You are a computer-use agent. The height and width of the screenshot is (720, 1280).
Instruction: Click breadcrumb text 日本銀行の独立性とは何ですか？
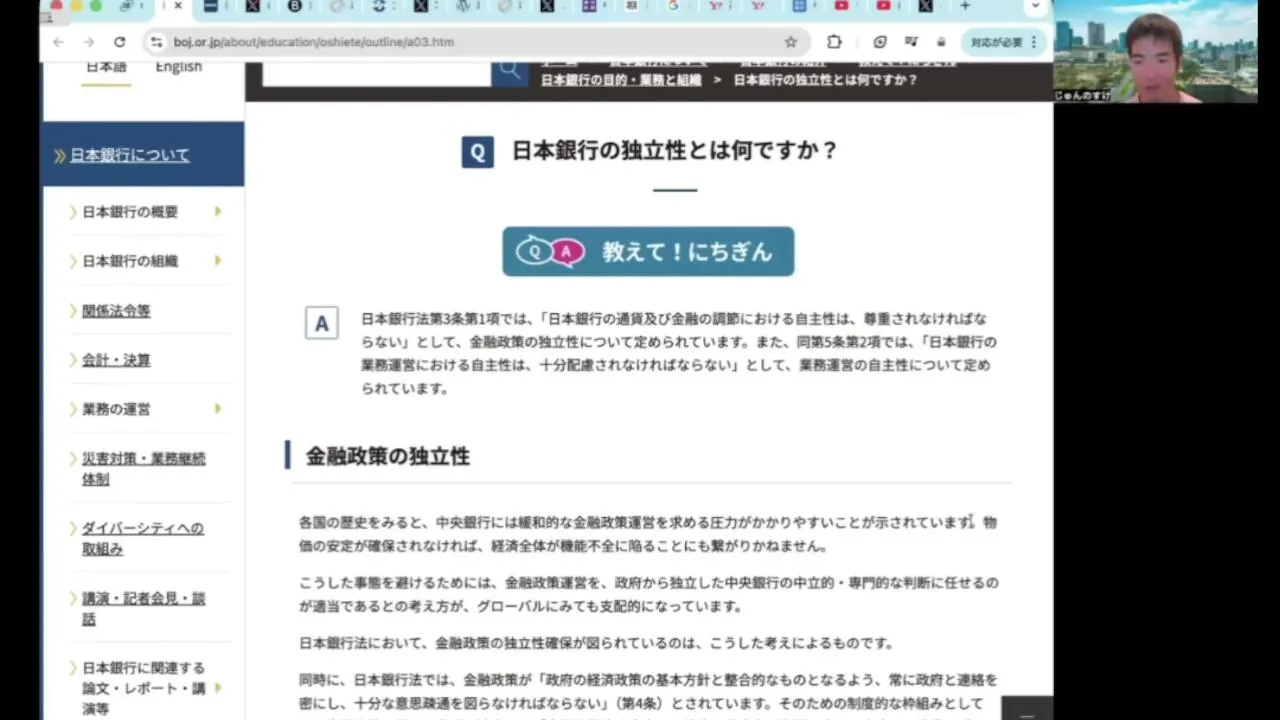pos(826,80)
